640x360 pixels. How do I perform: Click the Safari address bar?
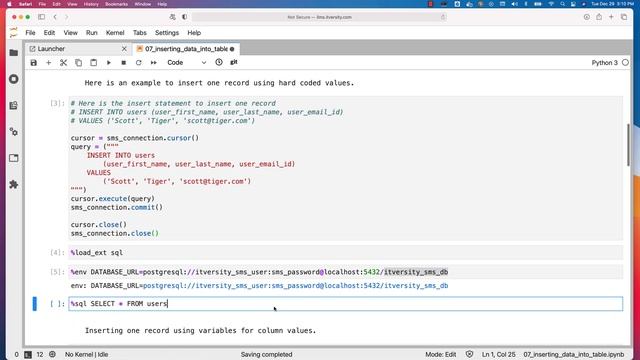(x=319, y=17)
